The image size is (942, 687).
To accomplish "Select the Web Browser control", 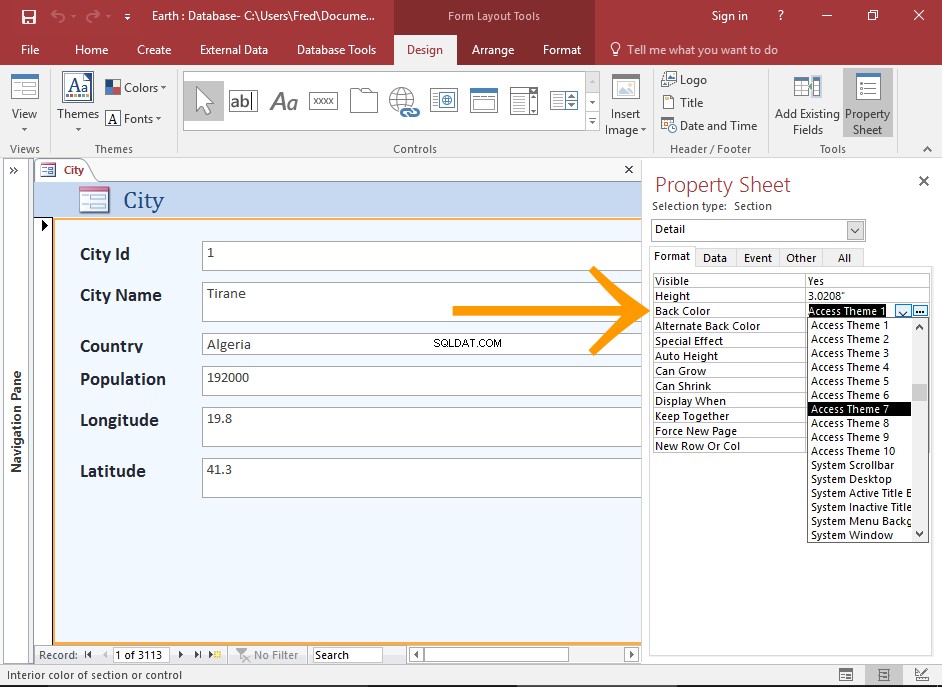I will [x=444, y=101].
